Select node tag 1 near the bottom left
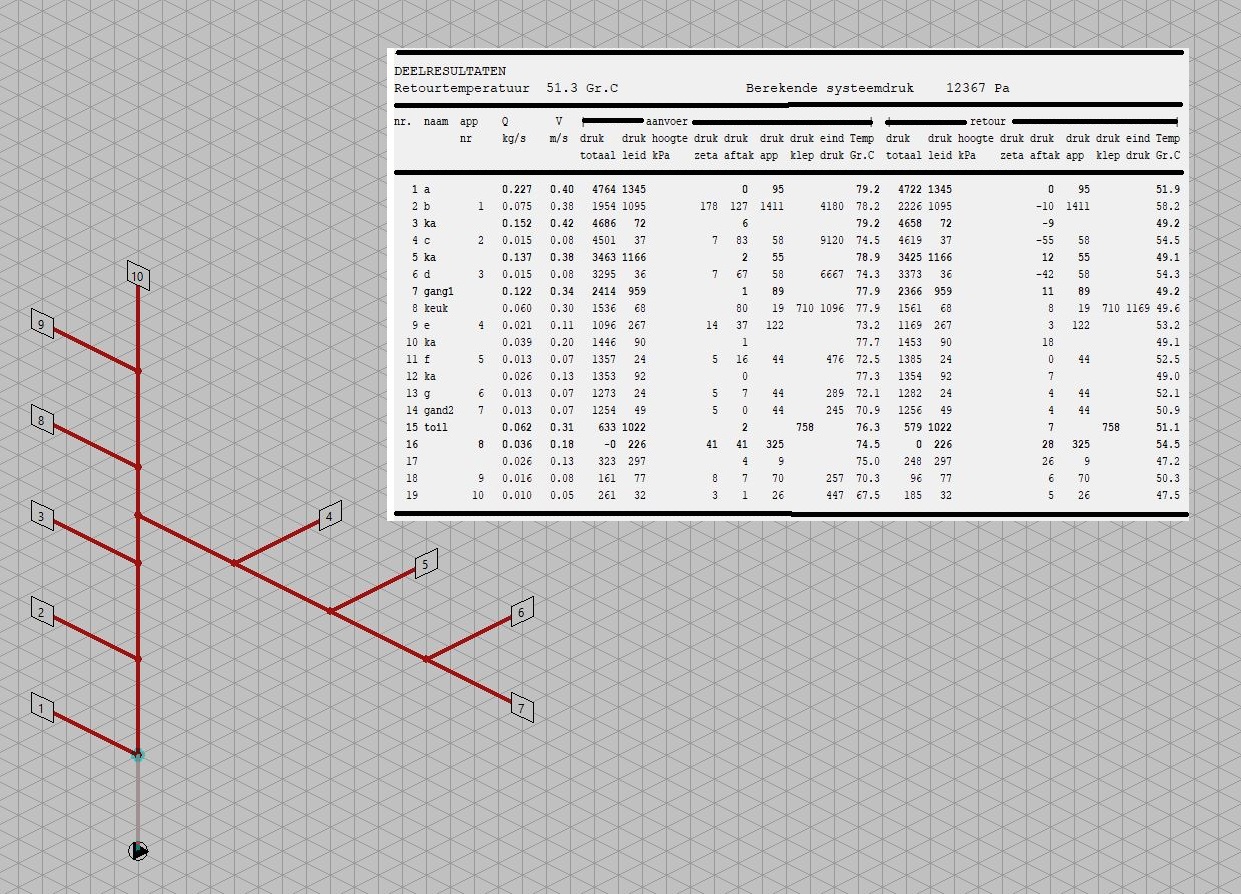Screen dimensions: 1241x894 (x=41, y=708)
